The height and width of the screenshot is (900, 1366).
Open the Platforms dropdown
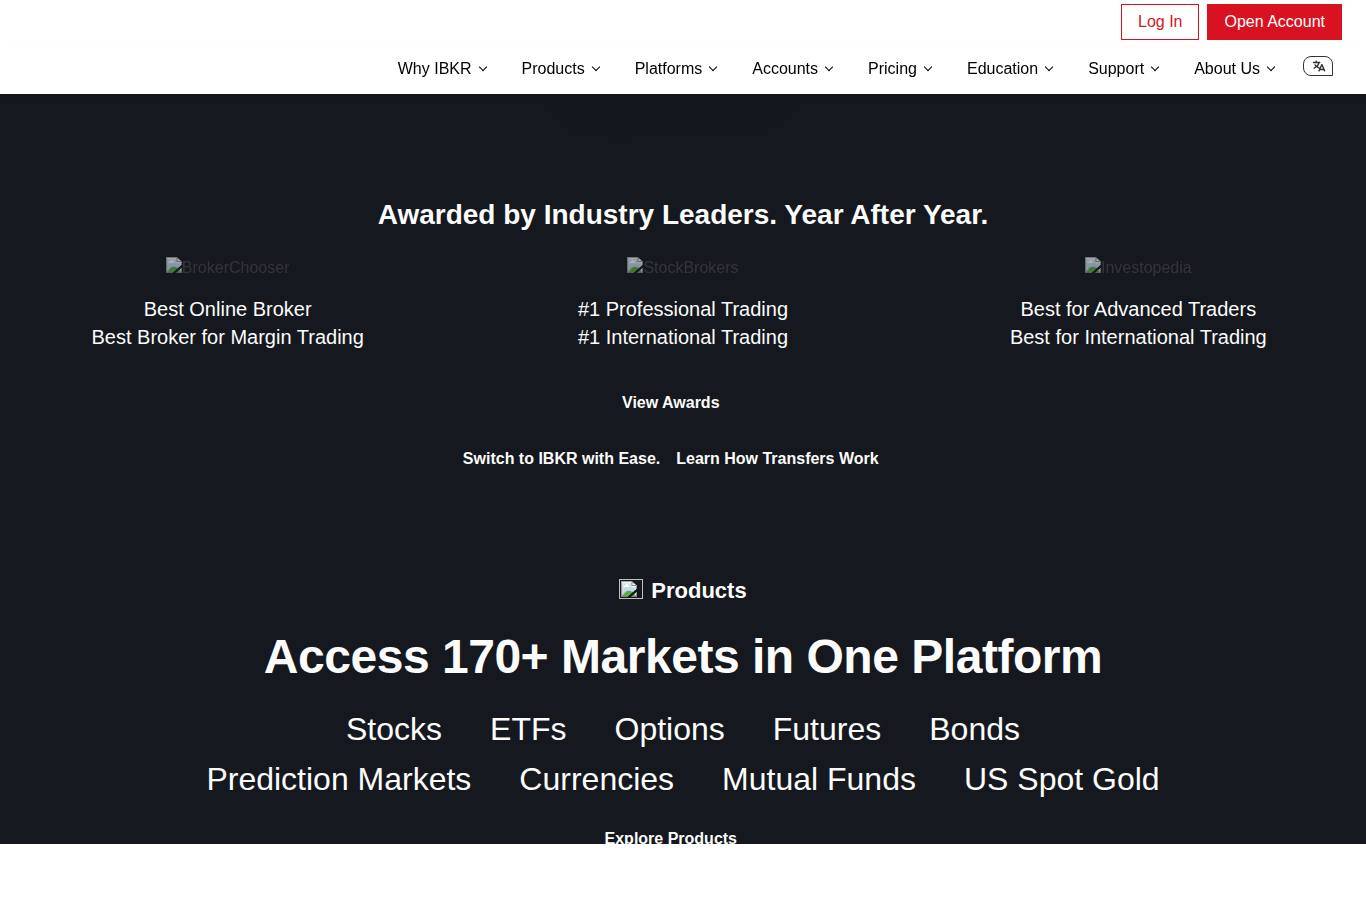[x=676, y=68]
